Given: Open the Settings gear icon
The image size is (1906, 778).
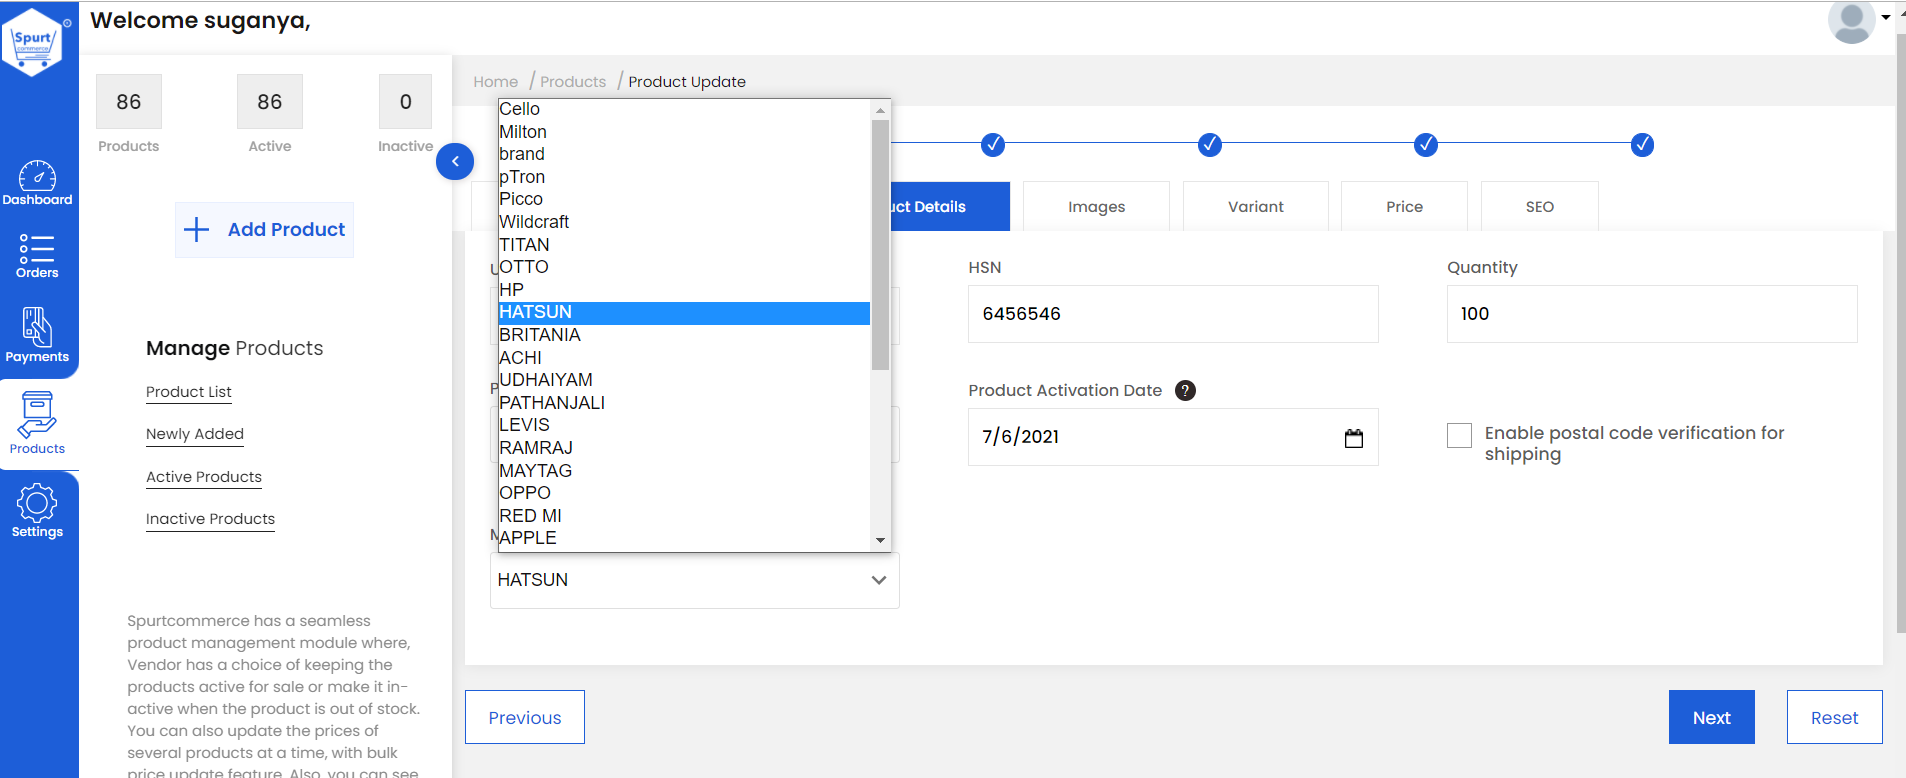Looking at the screenshot, I should pos(37,511).
